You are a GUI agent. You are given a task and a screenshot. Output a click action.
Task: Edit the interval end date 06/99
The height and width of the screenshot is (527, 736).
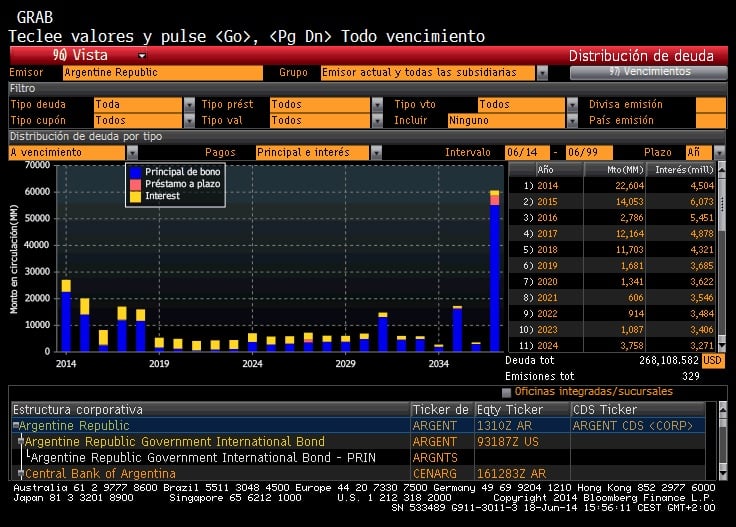click(x=589, y=153)
